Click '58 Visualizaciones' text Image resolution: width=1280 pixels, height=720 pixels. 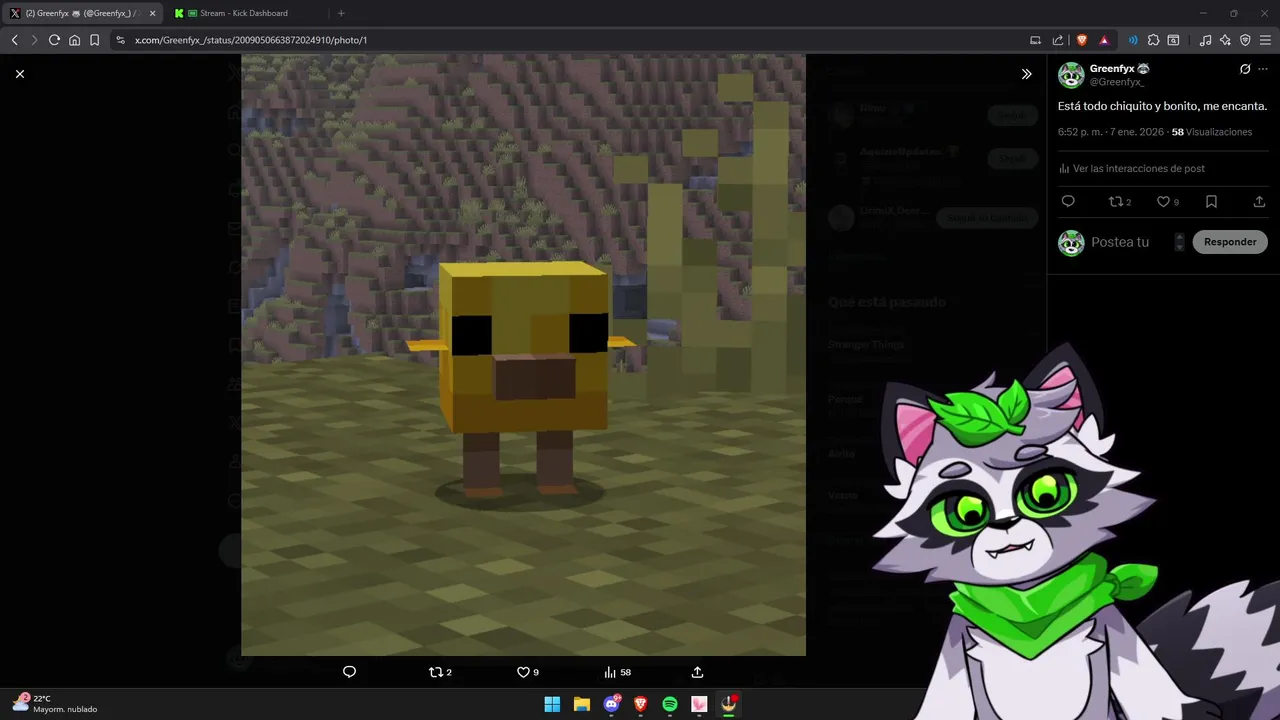coord(1212,132)
